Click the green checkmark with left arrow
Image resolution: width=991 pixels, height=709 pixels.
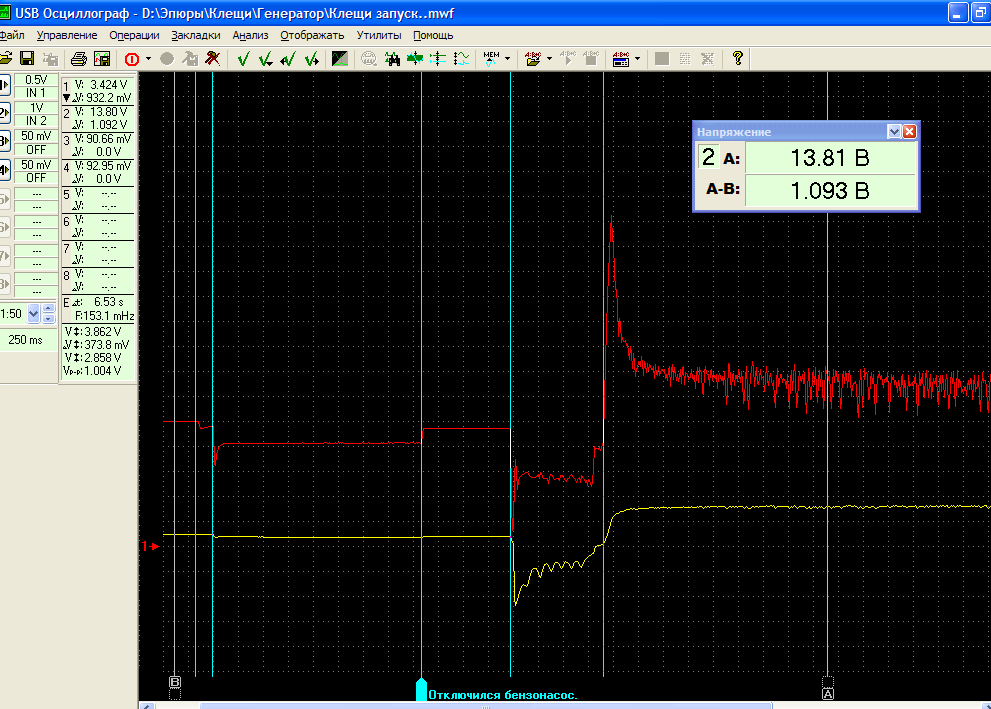tap(288, 59)
